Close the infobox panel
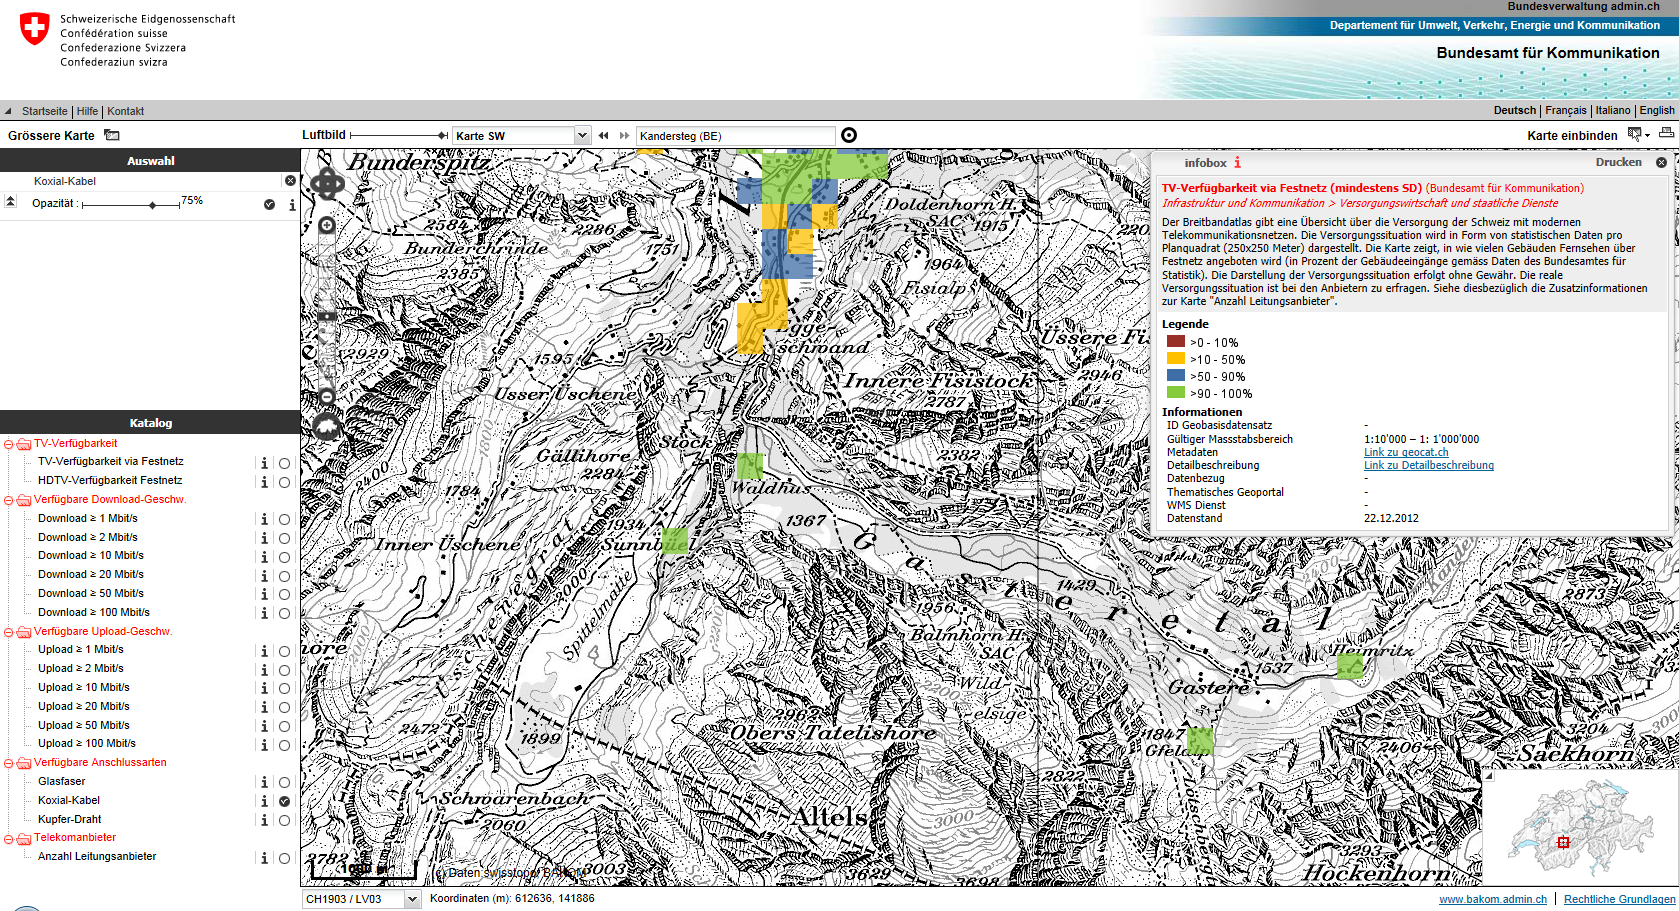Screen dimensions: 1679x911 pos(1661,162)
